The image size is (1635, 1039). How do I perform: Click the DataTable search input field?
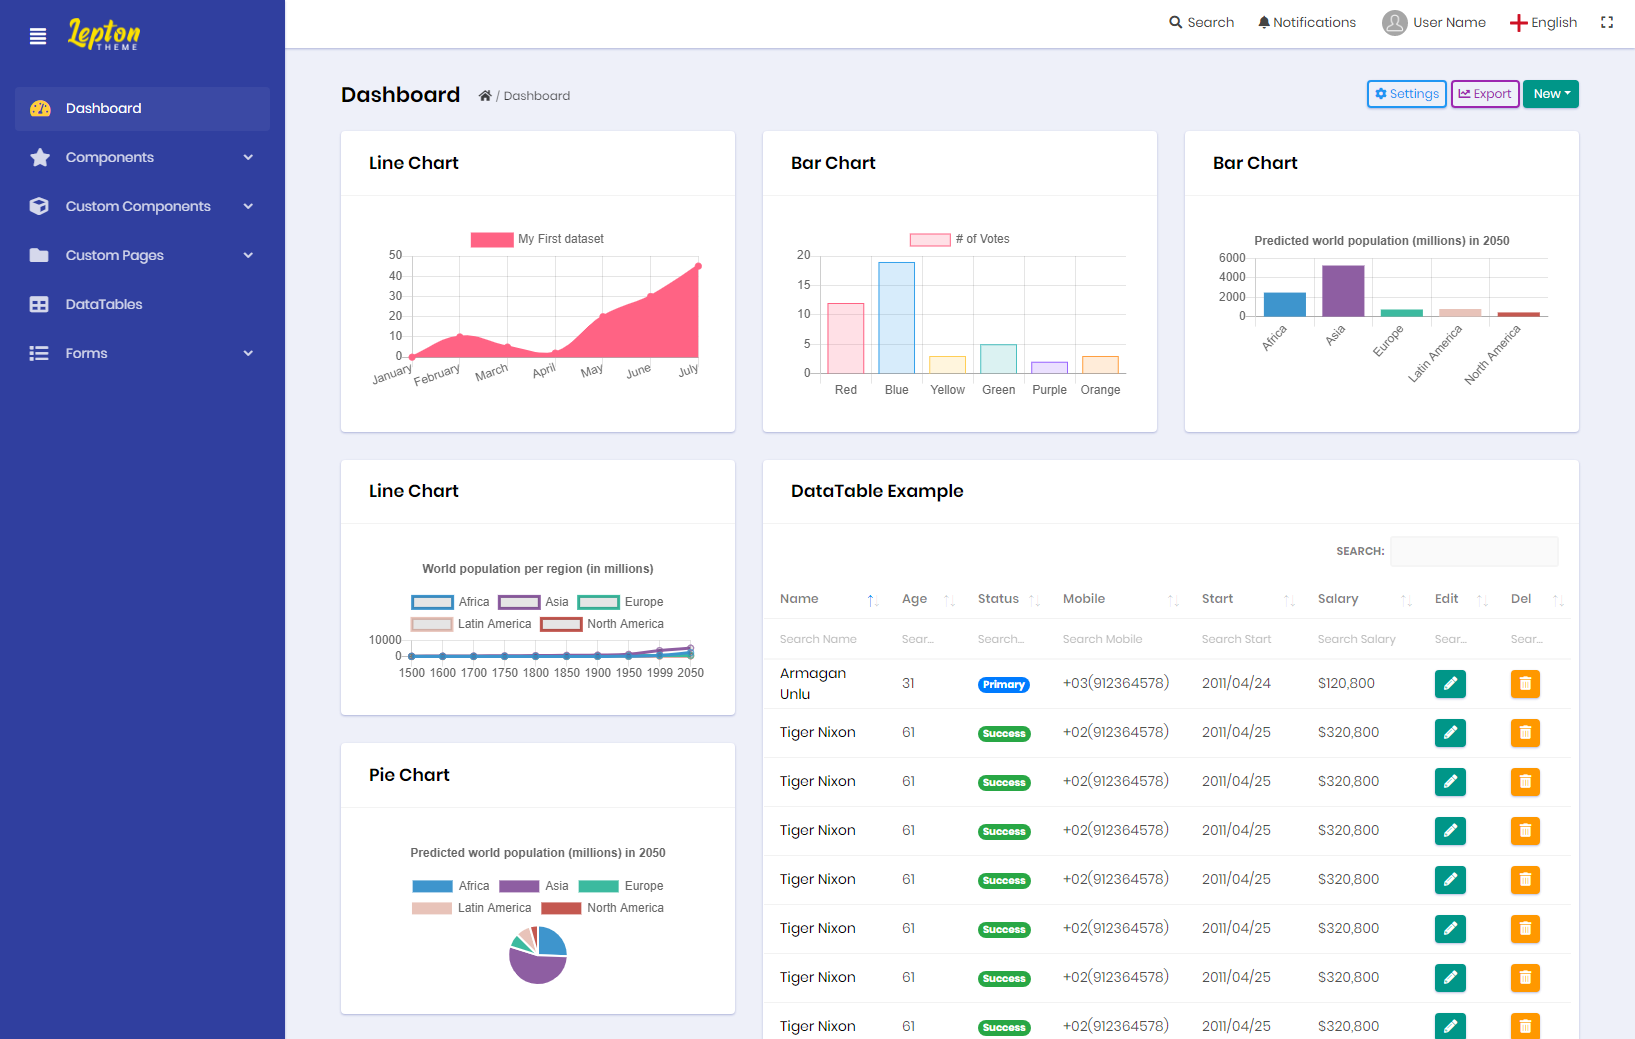(x=1473, y=551)
